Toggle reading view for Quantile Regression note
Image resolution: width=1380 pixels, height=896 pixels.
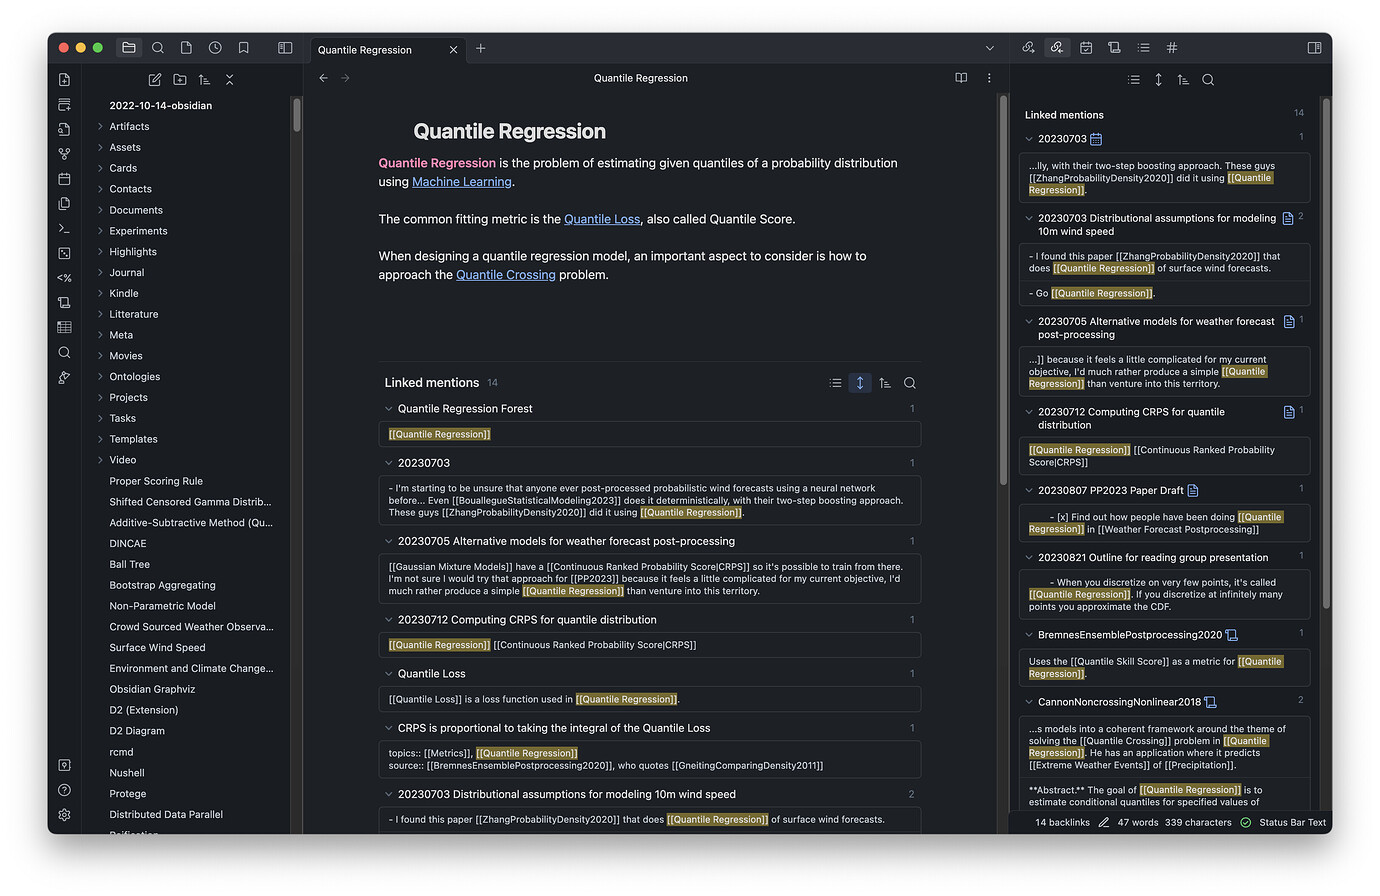[x=960, y=78]
